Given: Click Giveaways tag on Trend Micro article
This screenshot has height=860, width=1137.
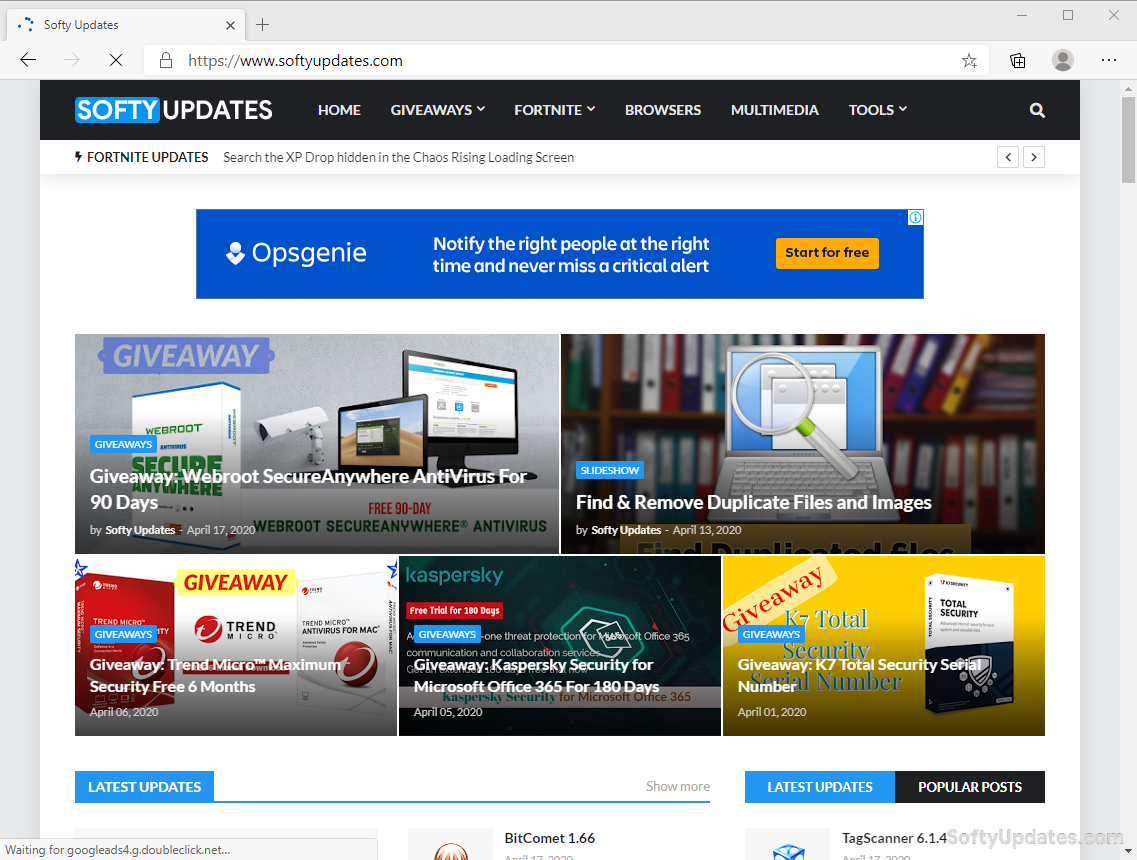Looking at the screenshot, I should pos(123,634).
